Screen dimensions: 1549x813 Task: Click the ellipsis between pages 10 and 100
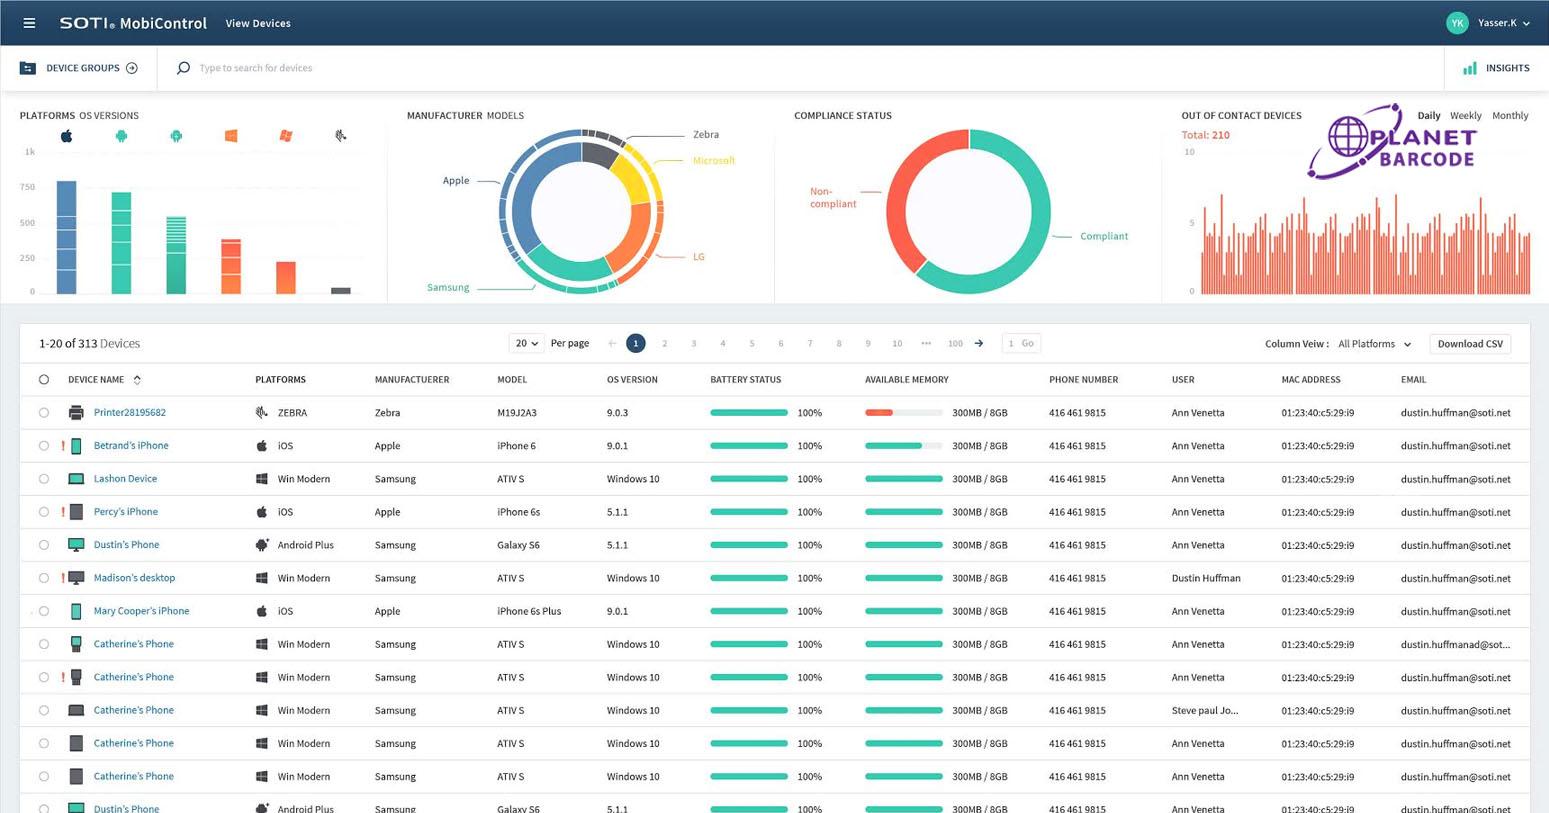coord(926,343)
